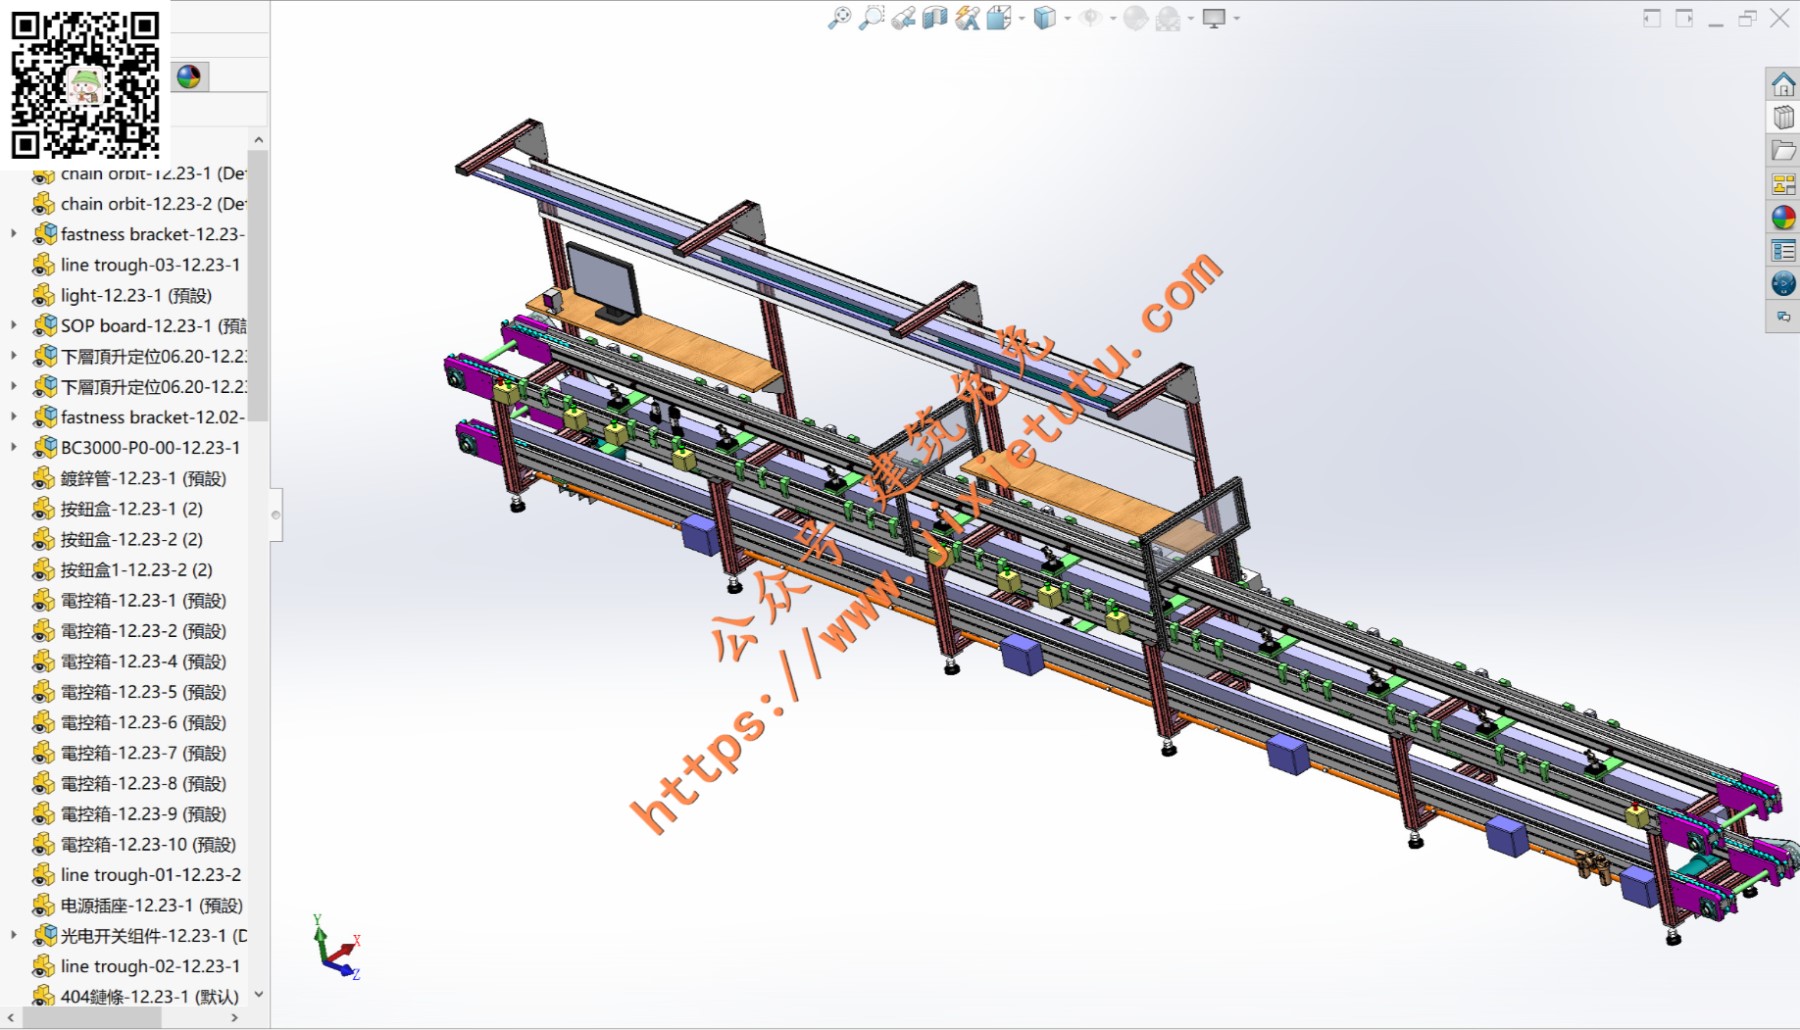Open the File Explorer folder tab
The width and height of the screenshot is (1800, 1030).
[1783, 151]
